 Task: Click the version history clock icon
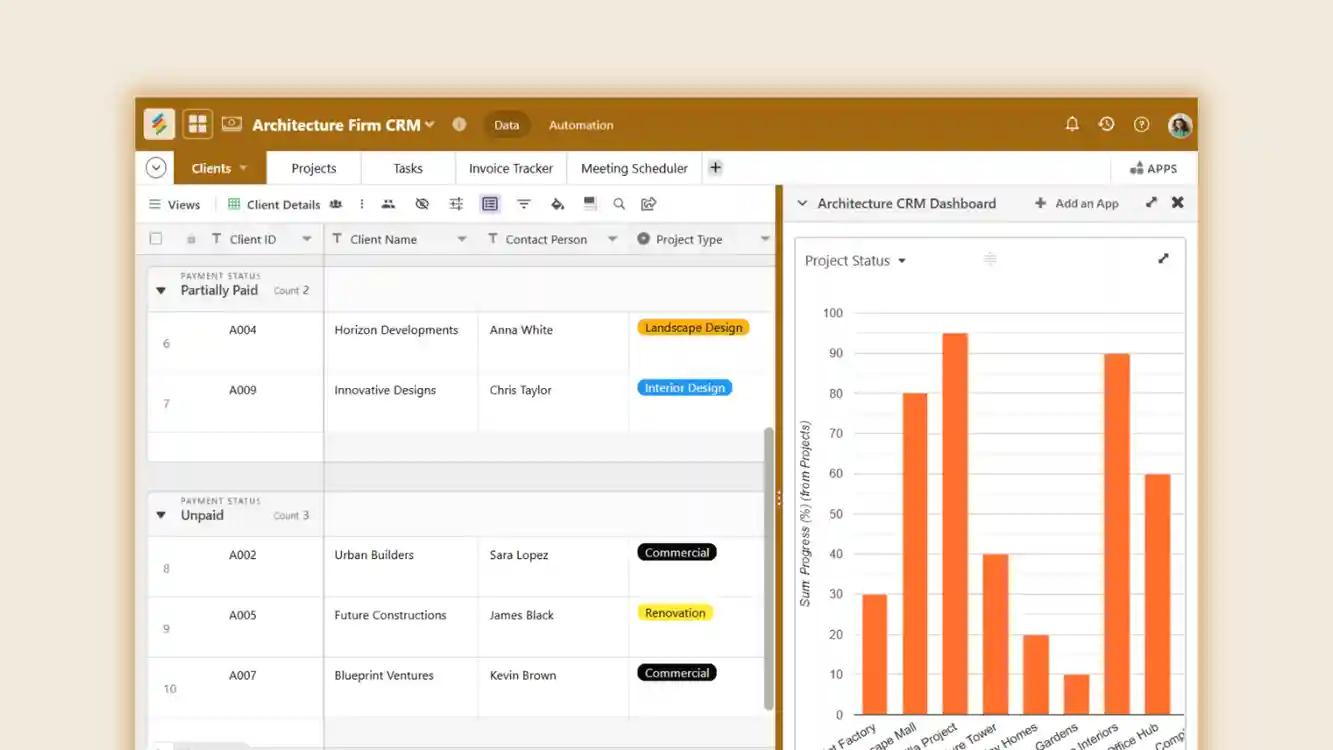point(1106,123)
